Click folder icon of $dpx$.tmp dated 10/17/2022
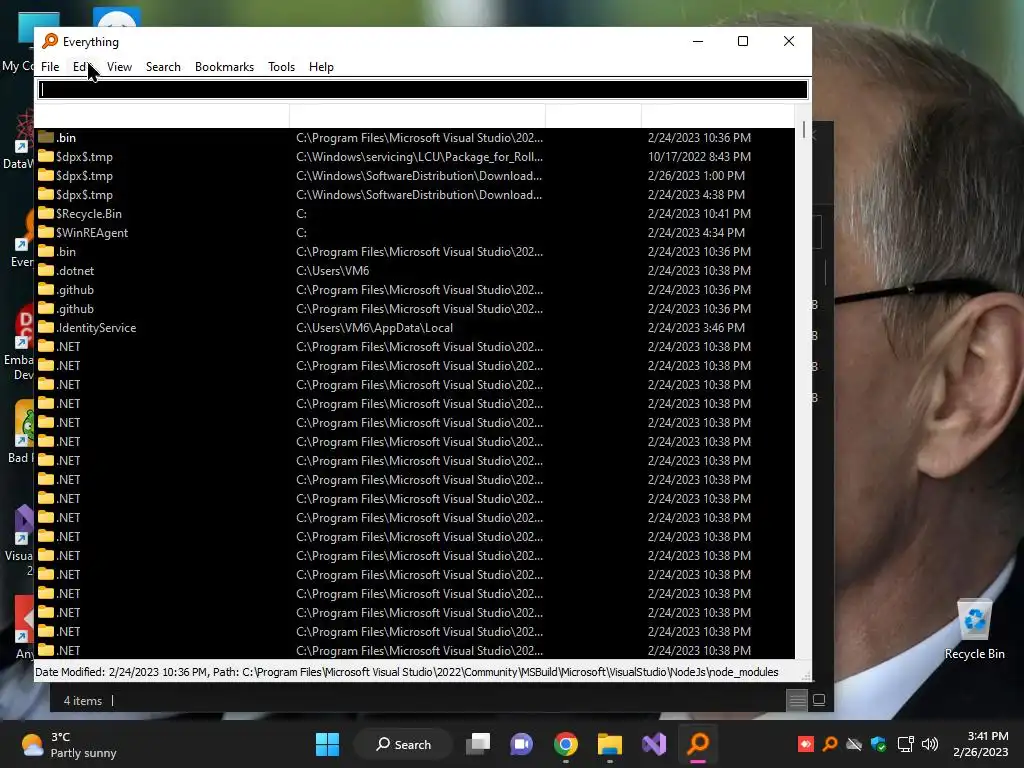This screenshot has height=768, width=1024. click(x=46, y=157)
